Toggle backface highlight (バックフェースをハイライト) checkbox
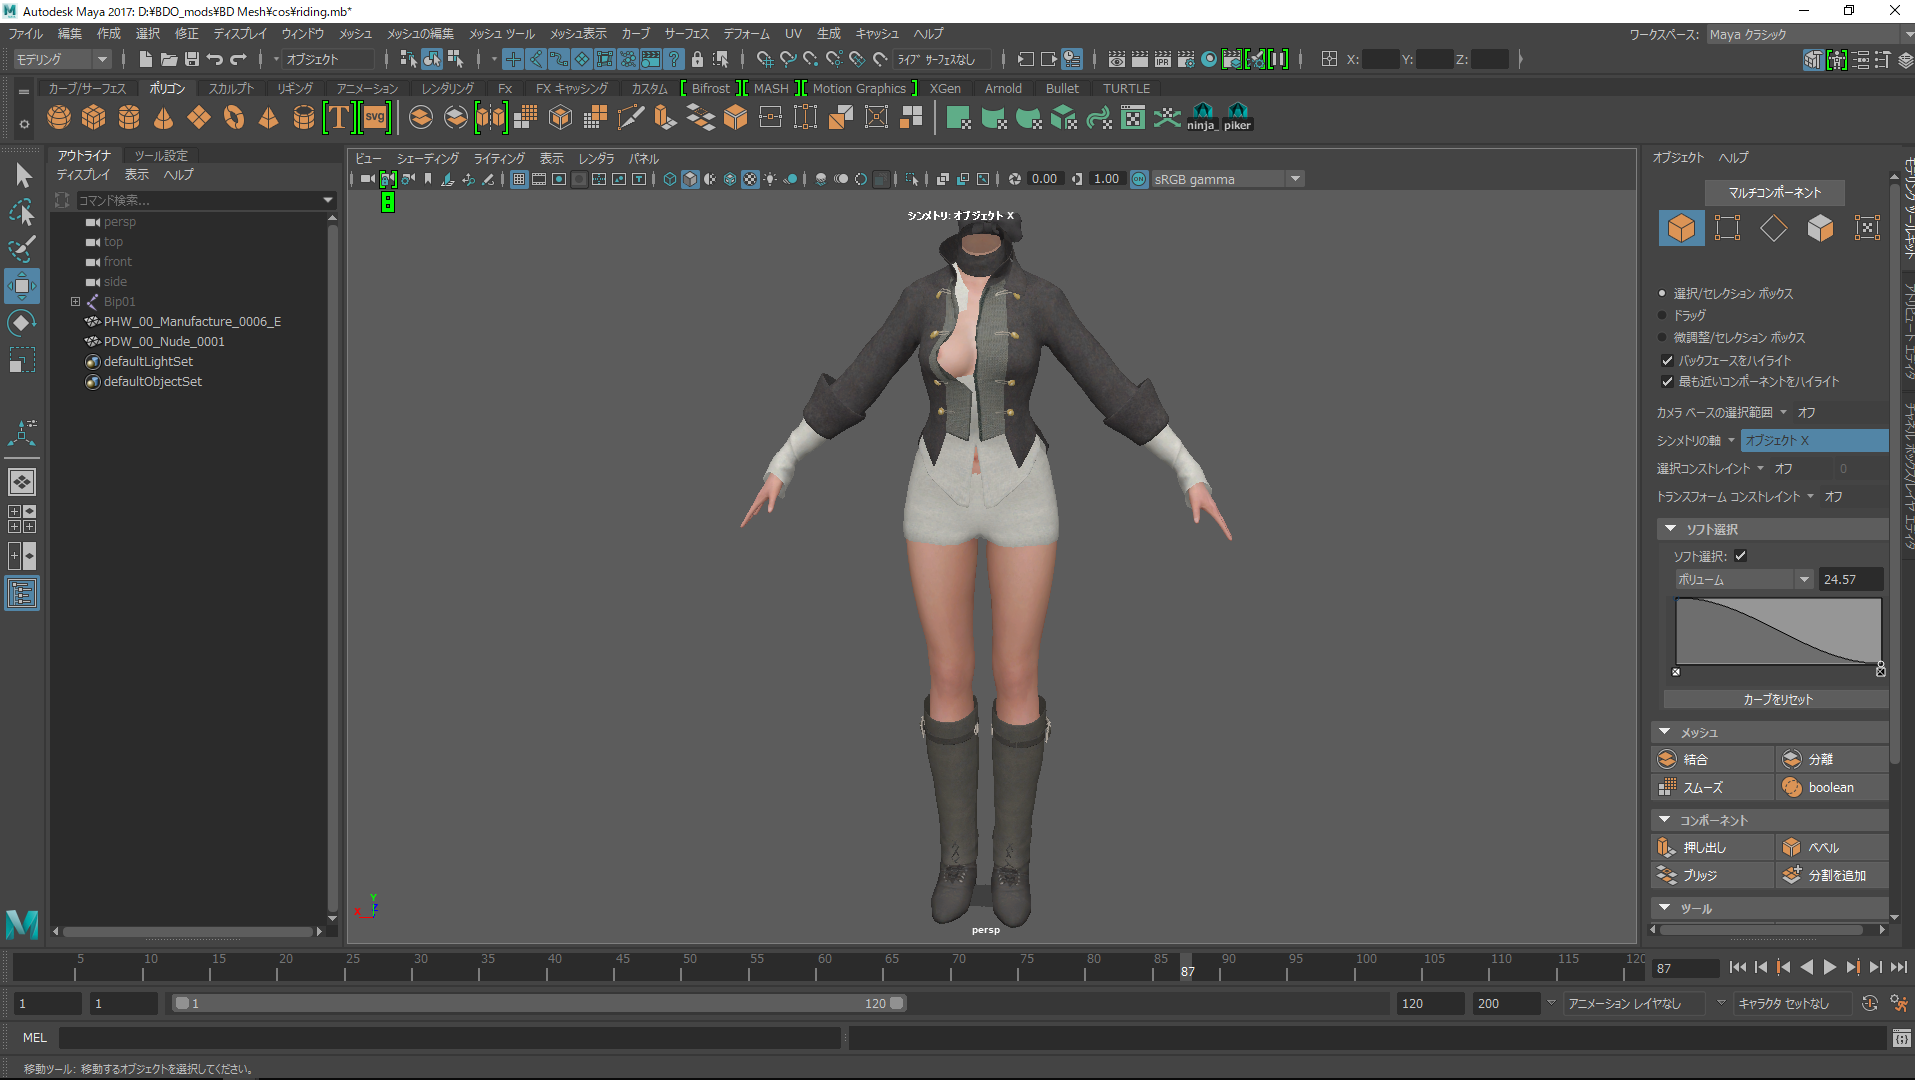This screenshot has height=1080, width=1915. 1667,360
